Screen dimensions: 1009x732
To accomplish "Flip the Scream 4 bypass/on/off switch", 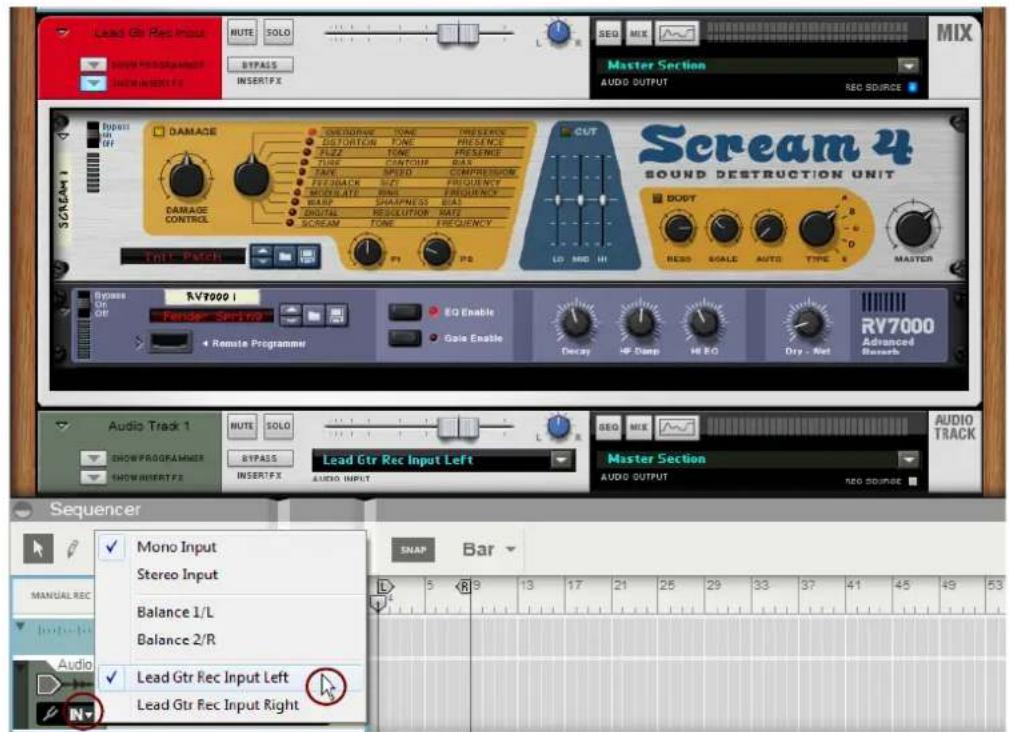I will [93, 134].
